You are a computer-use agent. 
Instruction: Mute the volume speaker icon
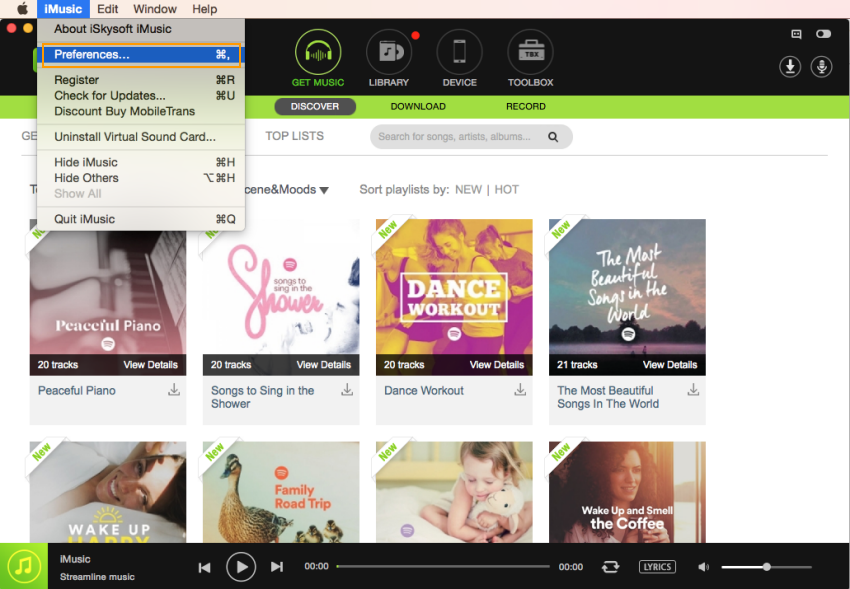coord(703,567)
